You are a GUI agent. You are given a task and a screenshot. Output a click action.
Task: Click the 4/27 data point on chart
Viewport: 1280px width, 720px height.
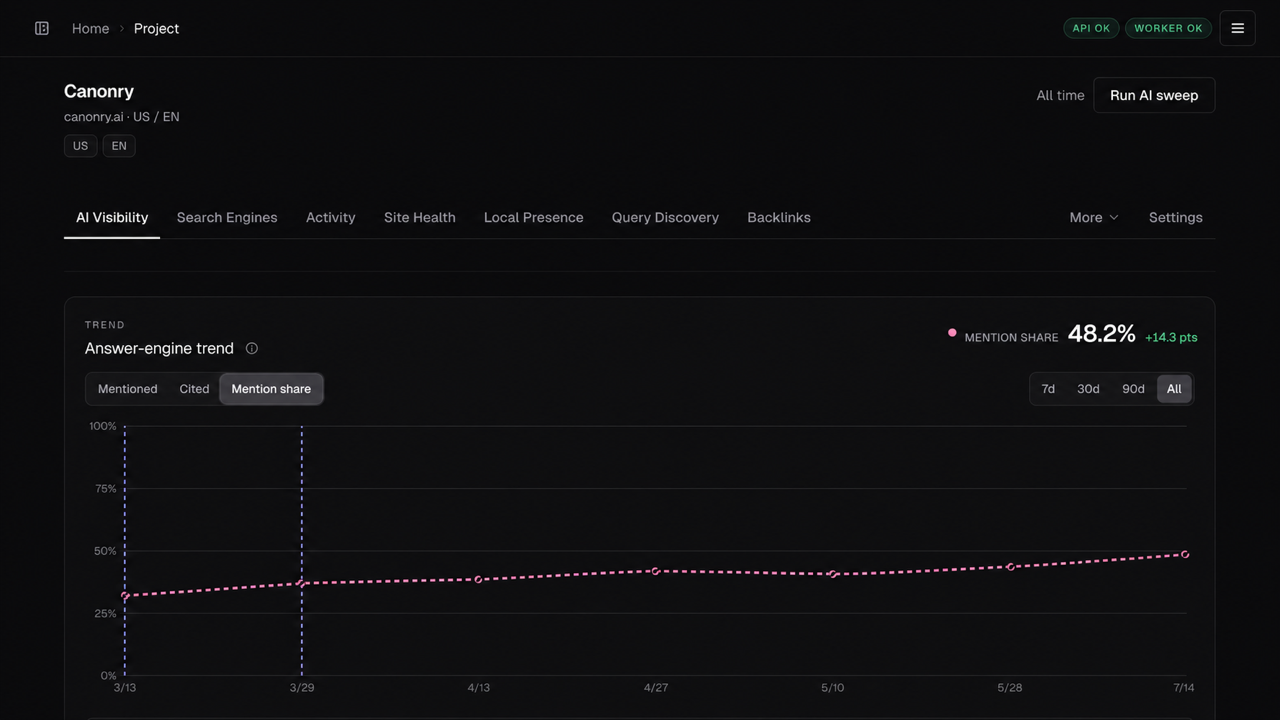(x=656, y=571)
